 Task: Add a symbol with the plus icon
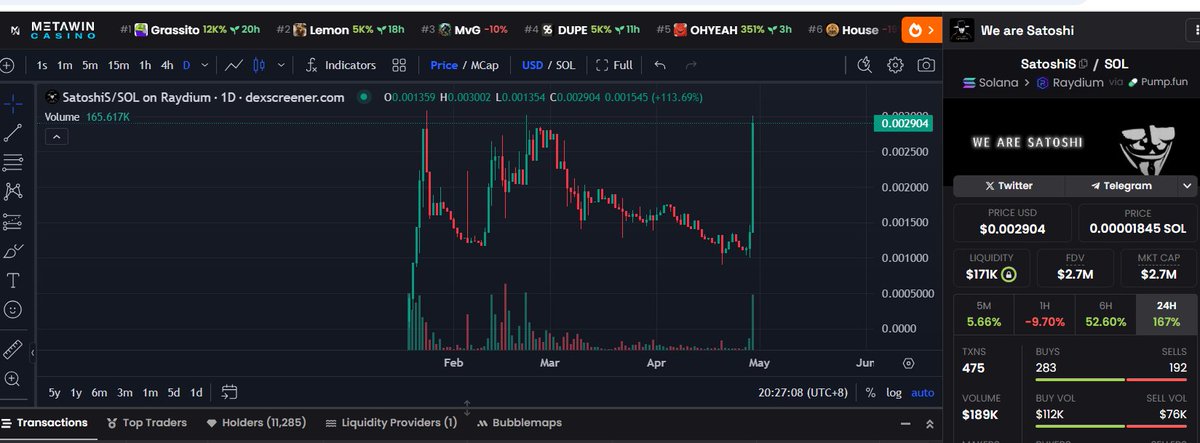pos(8,65)
